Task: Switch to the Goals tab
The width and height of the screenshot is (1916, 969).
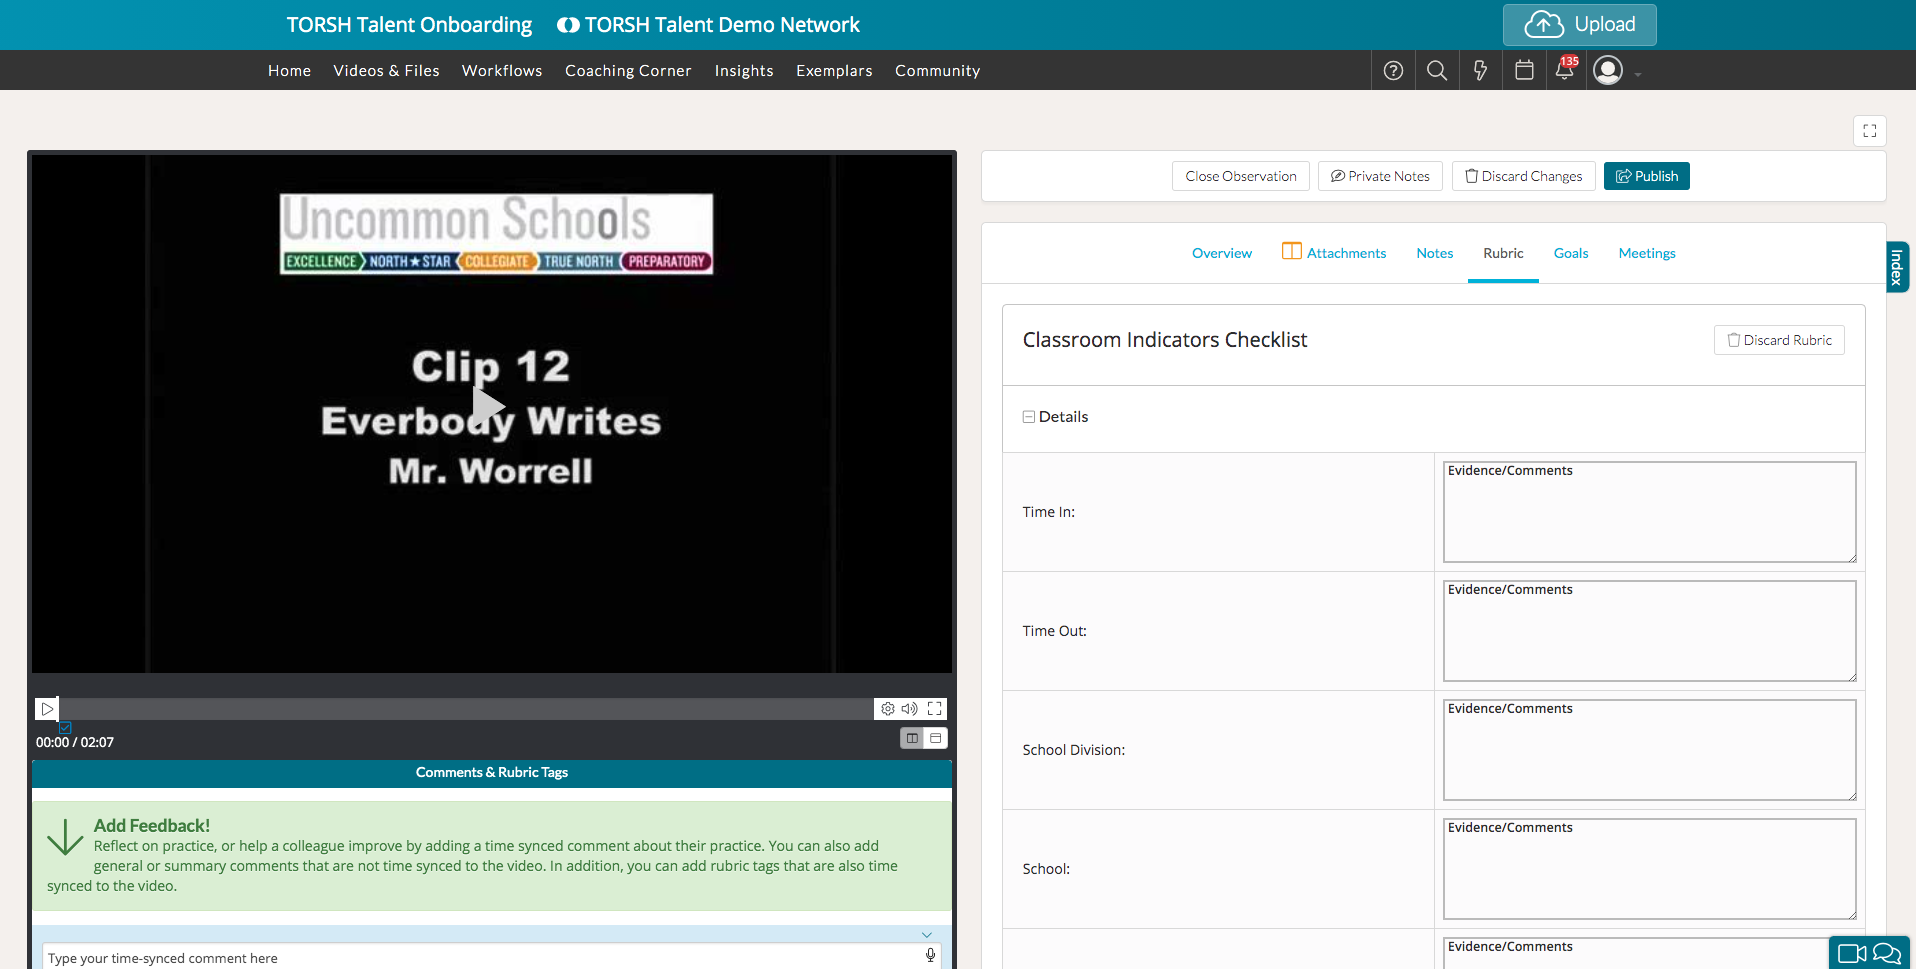Action: pyautogui.click(x=1570, y=253)
